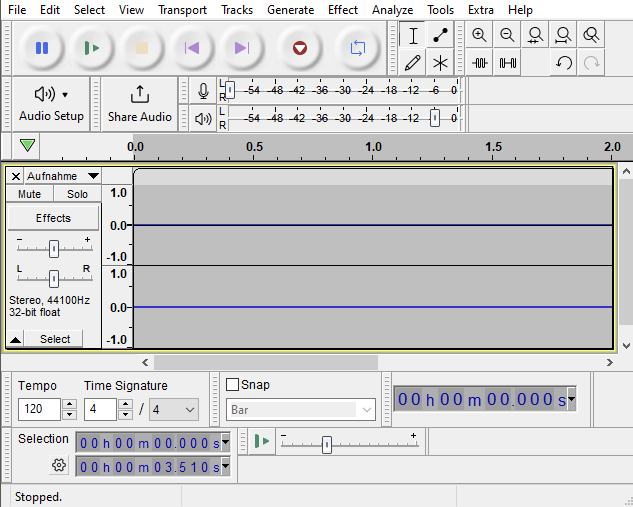This screenshot has width=633, height=507.
Task: Click the track Select button
Action: tap(54, 339)
